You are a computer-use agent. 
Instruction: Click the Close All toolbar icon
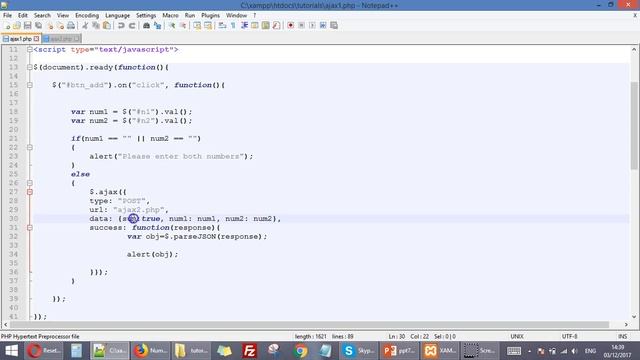tap(60, 26)
